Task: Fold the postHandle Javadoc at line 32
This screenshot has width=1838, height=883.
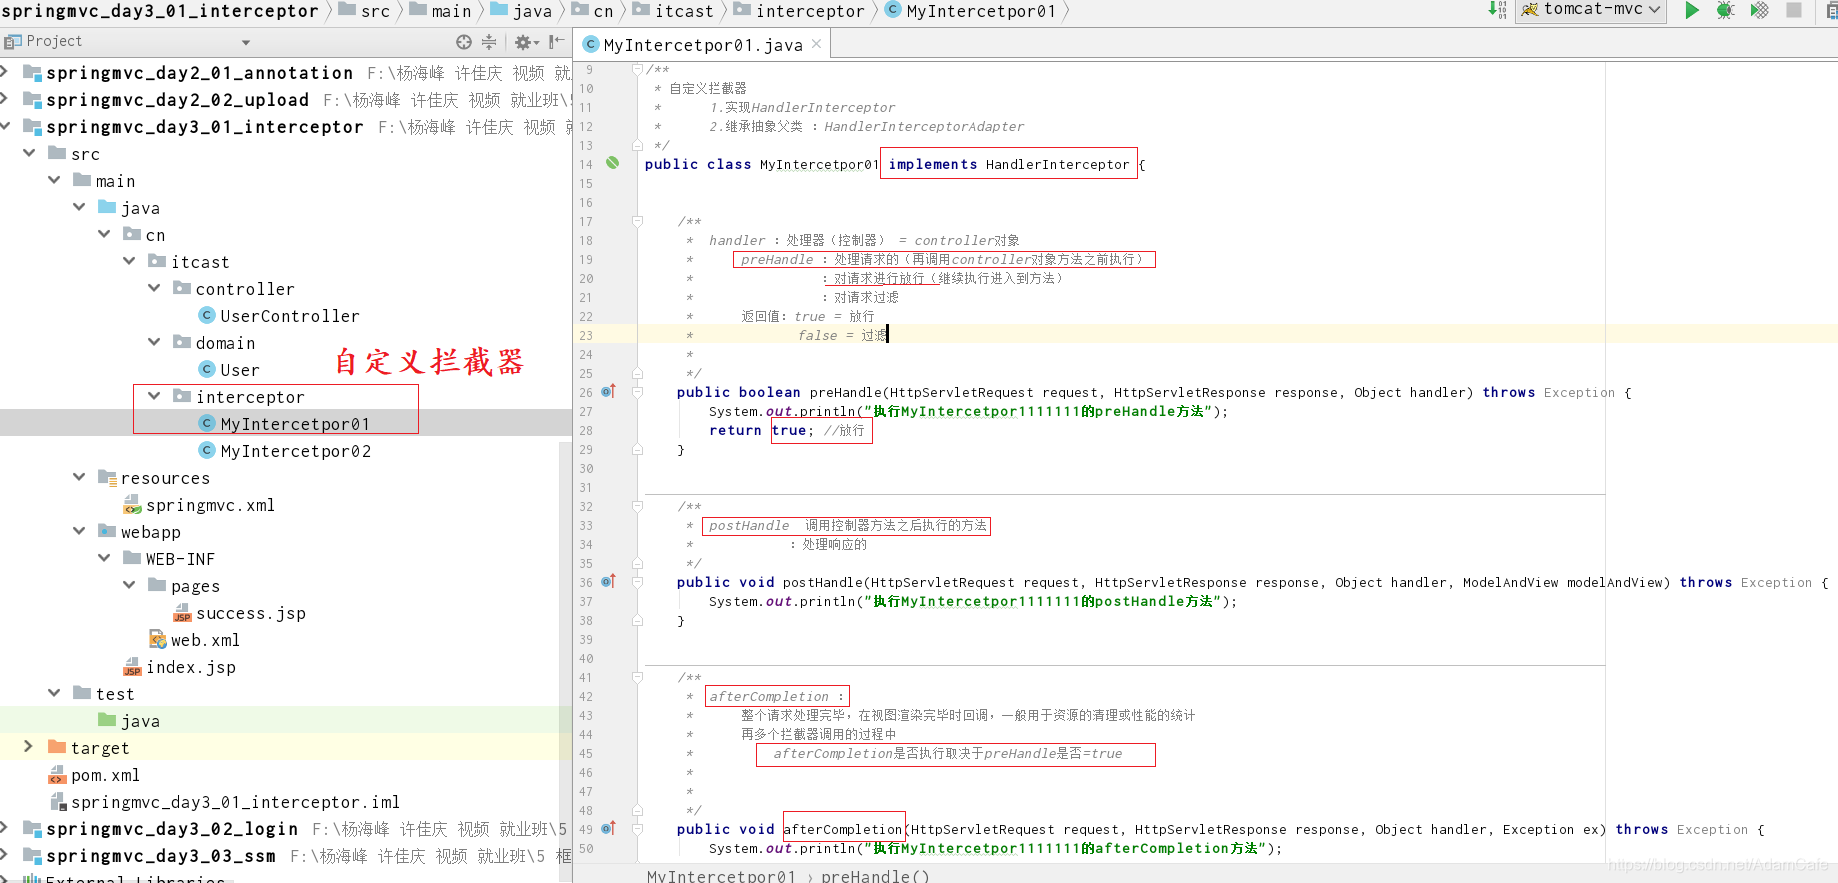Action: pyautogui.click(x=637, y=506)
